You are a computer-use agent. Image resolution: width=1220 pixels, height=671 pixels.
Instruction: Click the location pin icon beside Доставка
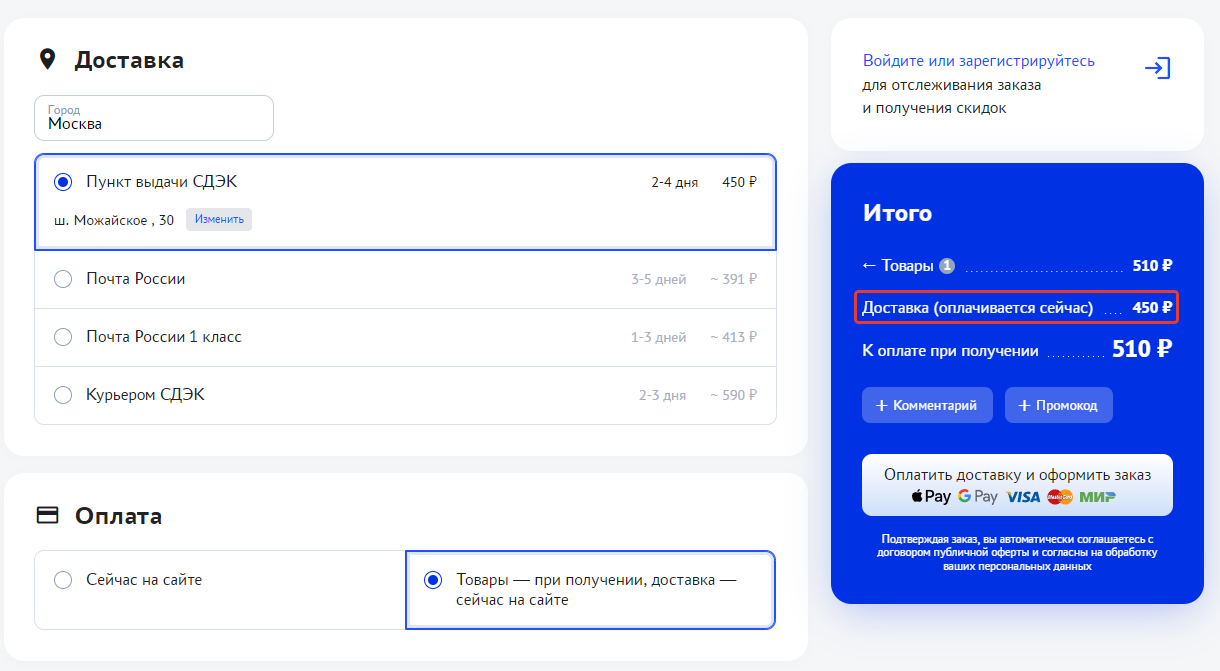pyautogui.click(x=47, y=60)
